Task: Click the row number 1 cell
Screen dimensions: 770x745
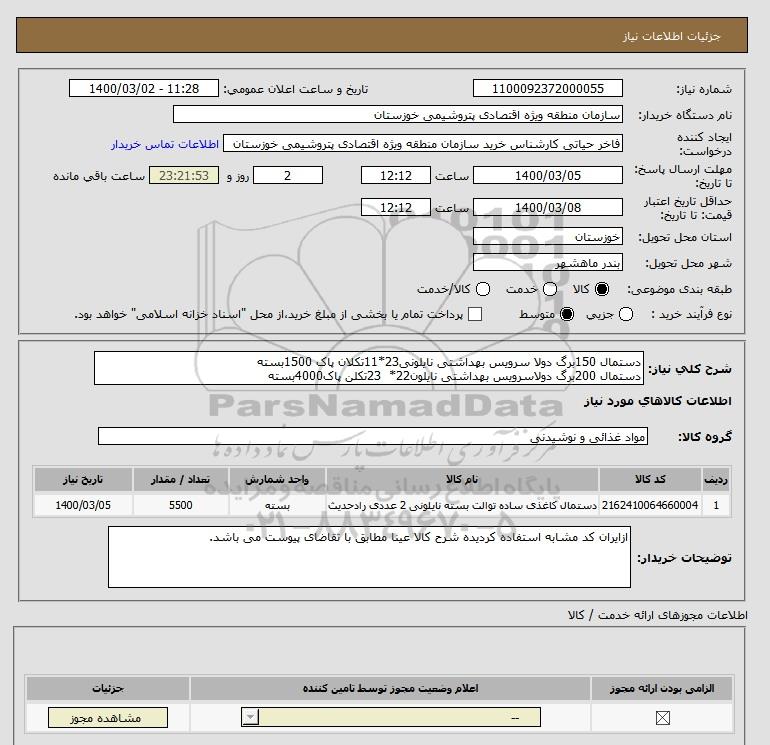Action: point(716,505)
